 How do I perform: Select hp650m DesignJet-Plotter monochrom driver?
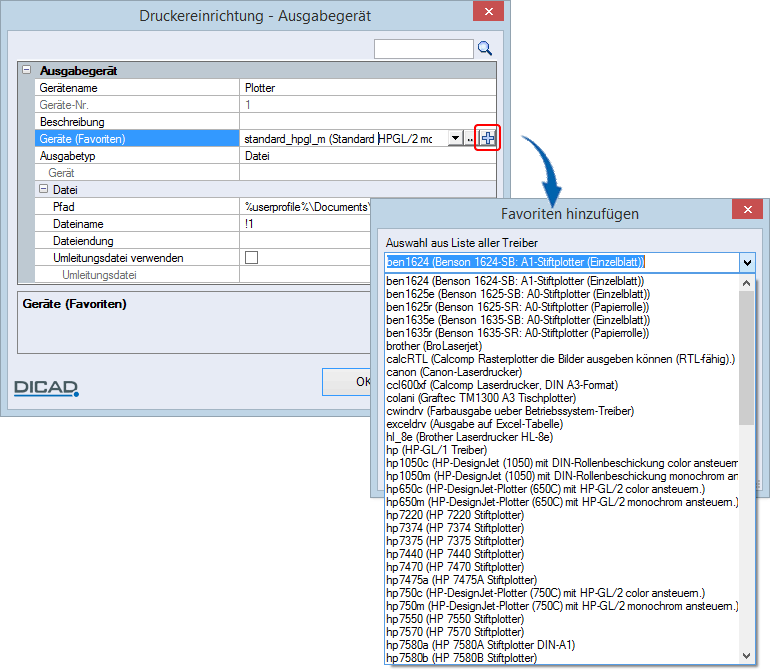(x=562, y=502)
